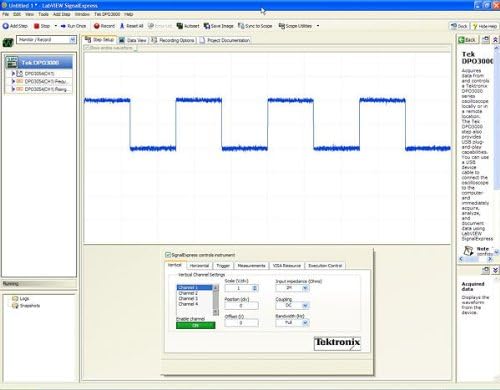Click the Tektronix logo in the setup panel
This screenshot has height=390, width=500.
coord(337,343)
